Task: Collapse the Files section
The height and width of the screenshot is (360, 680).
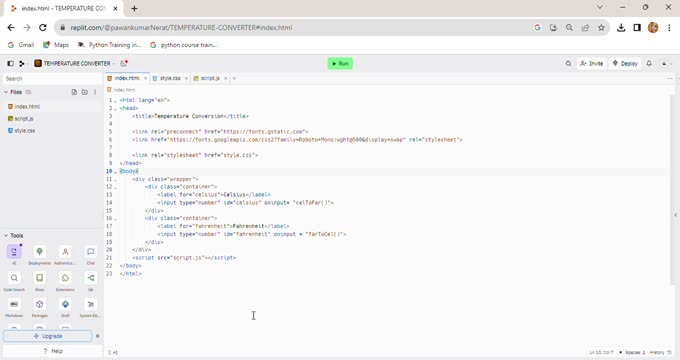Action: click(x=6, y=92)
